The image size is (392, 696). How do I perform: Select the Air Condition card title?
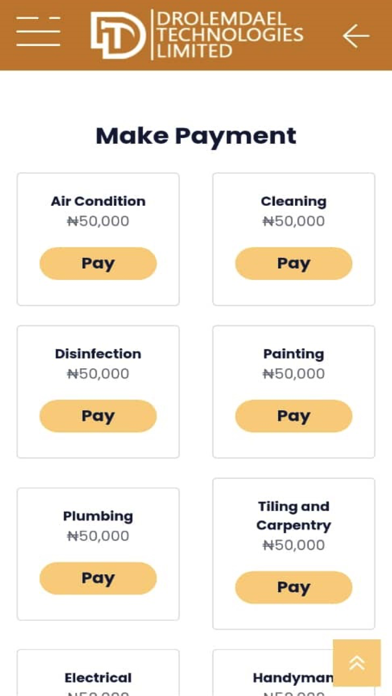click(x=98, y=201)
